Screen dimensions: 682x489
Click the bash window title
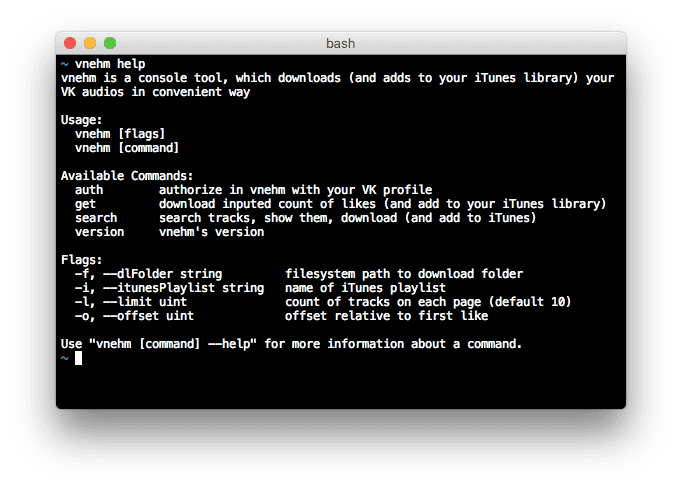point(341,44)
